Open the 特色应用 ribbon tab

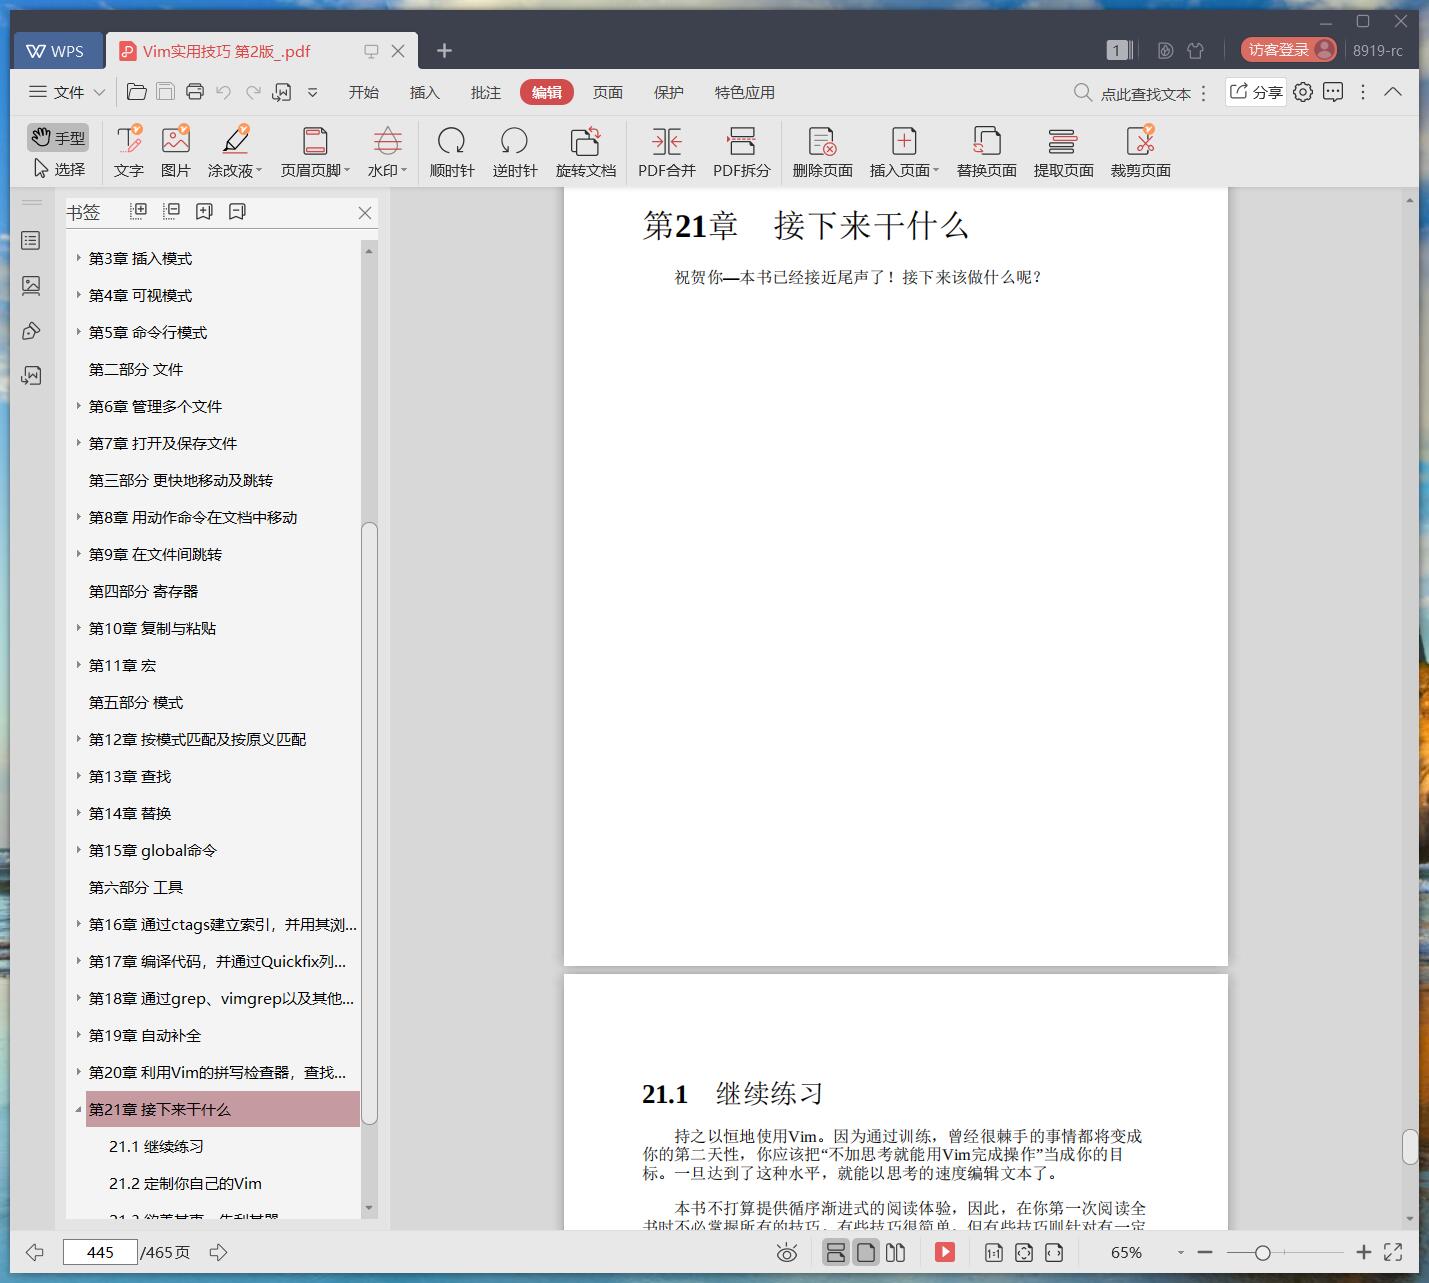tap(745, 92)
